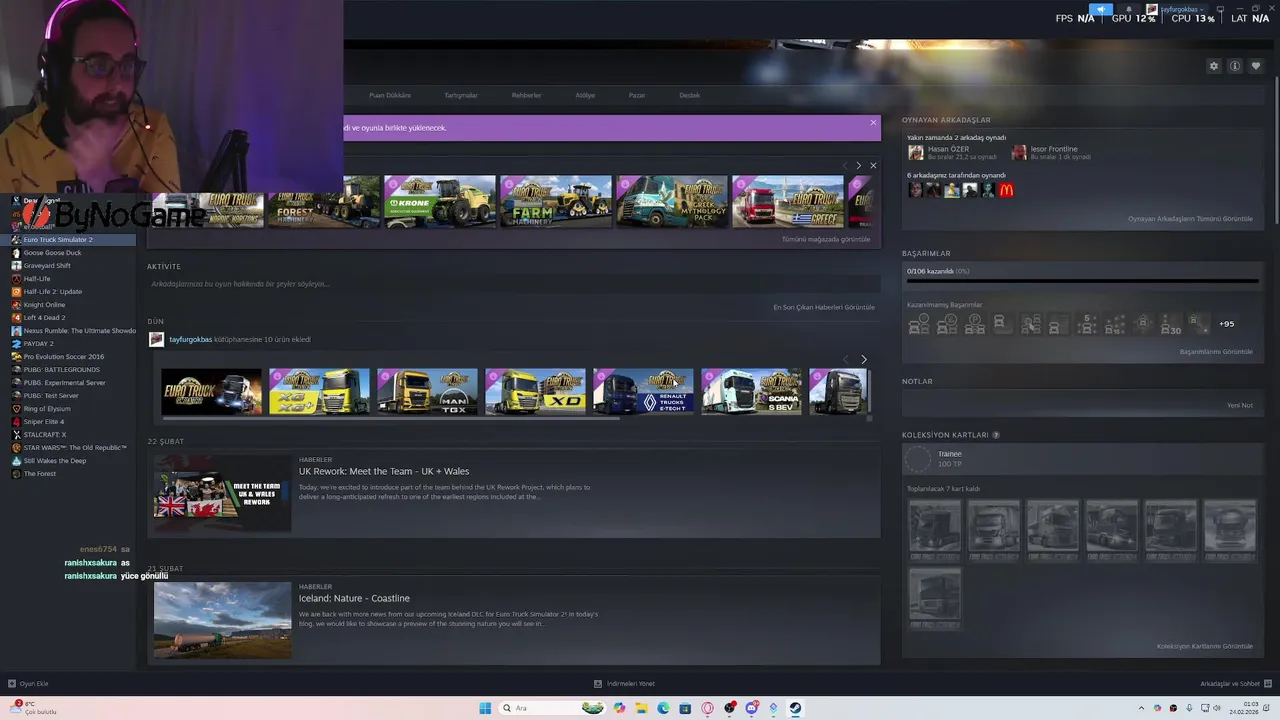
Task: Click Oyun Ekle add game button
Action: pos(28,684)
